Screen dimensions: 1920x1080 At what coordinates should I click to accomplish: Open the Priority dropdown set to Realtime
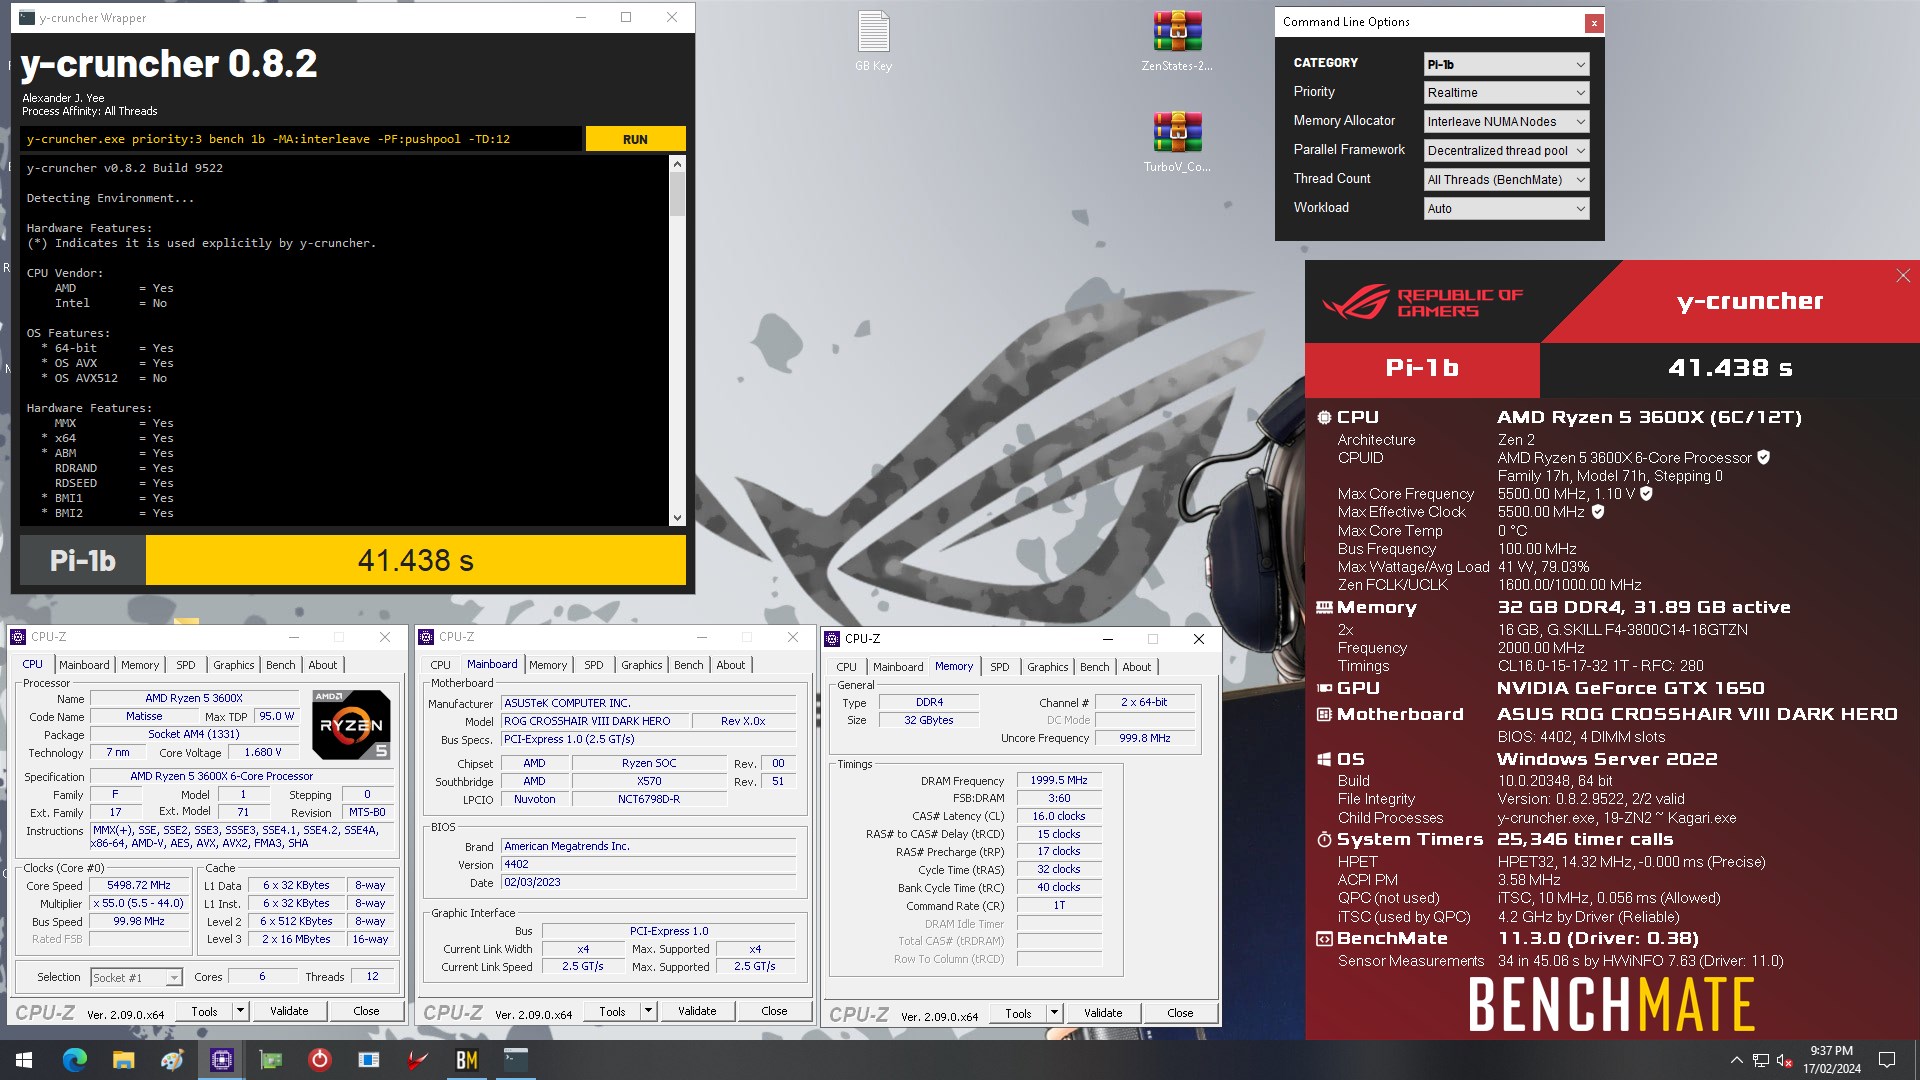point(1506,93)
